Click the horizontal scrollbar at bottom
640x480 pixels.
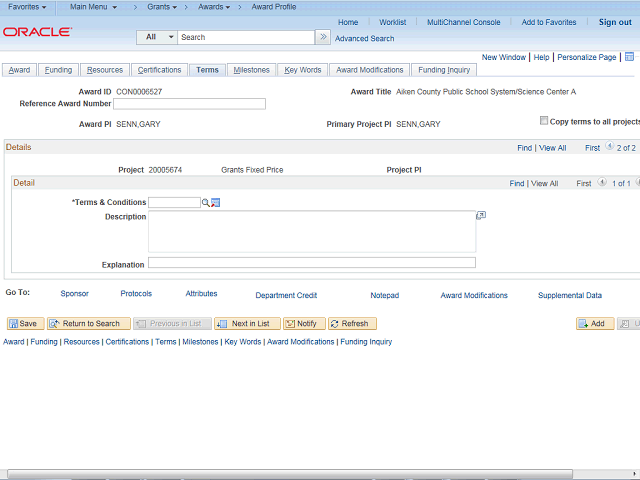click(290, 474)
